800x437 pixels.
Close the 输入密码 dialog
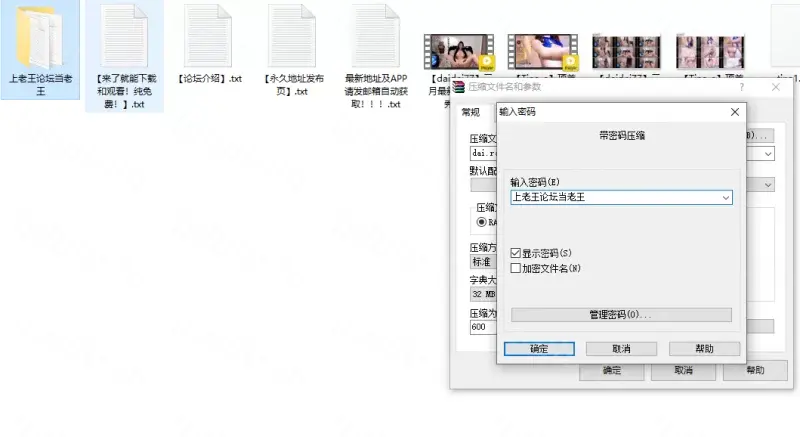click(x=735, y=112)
